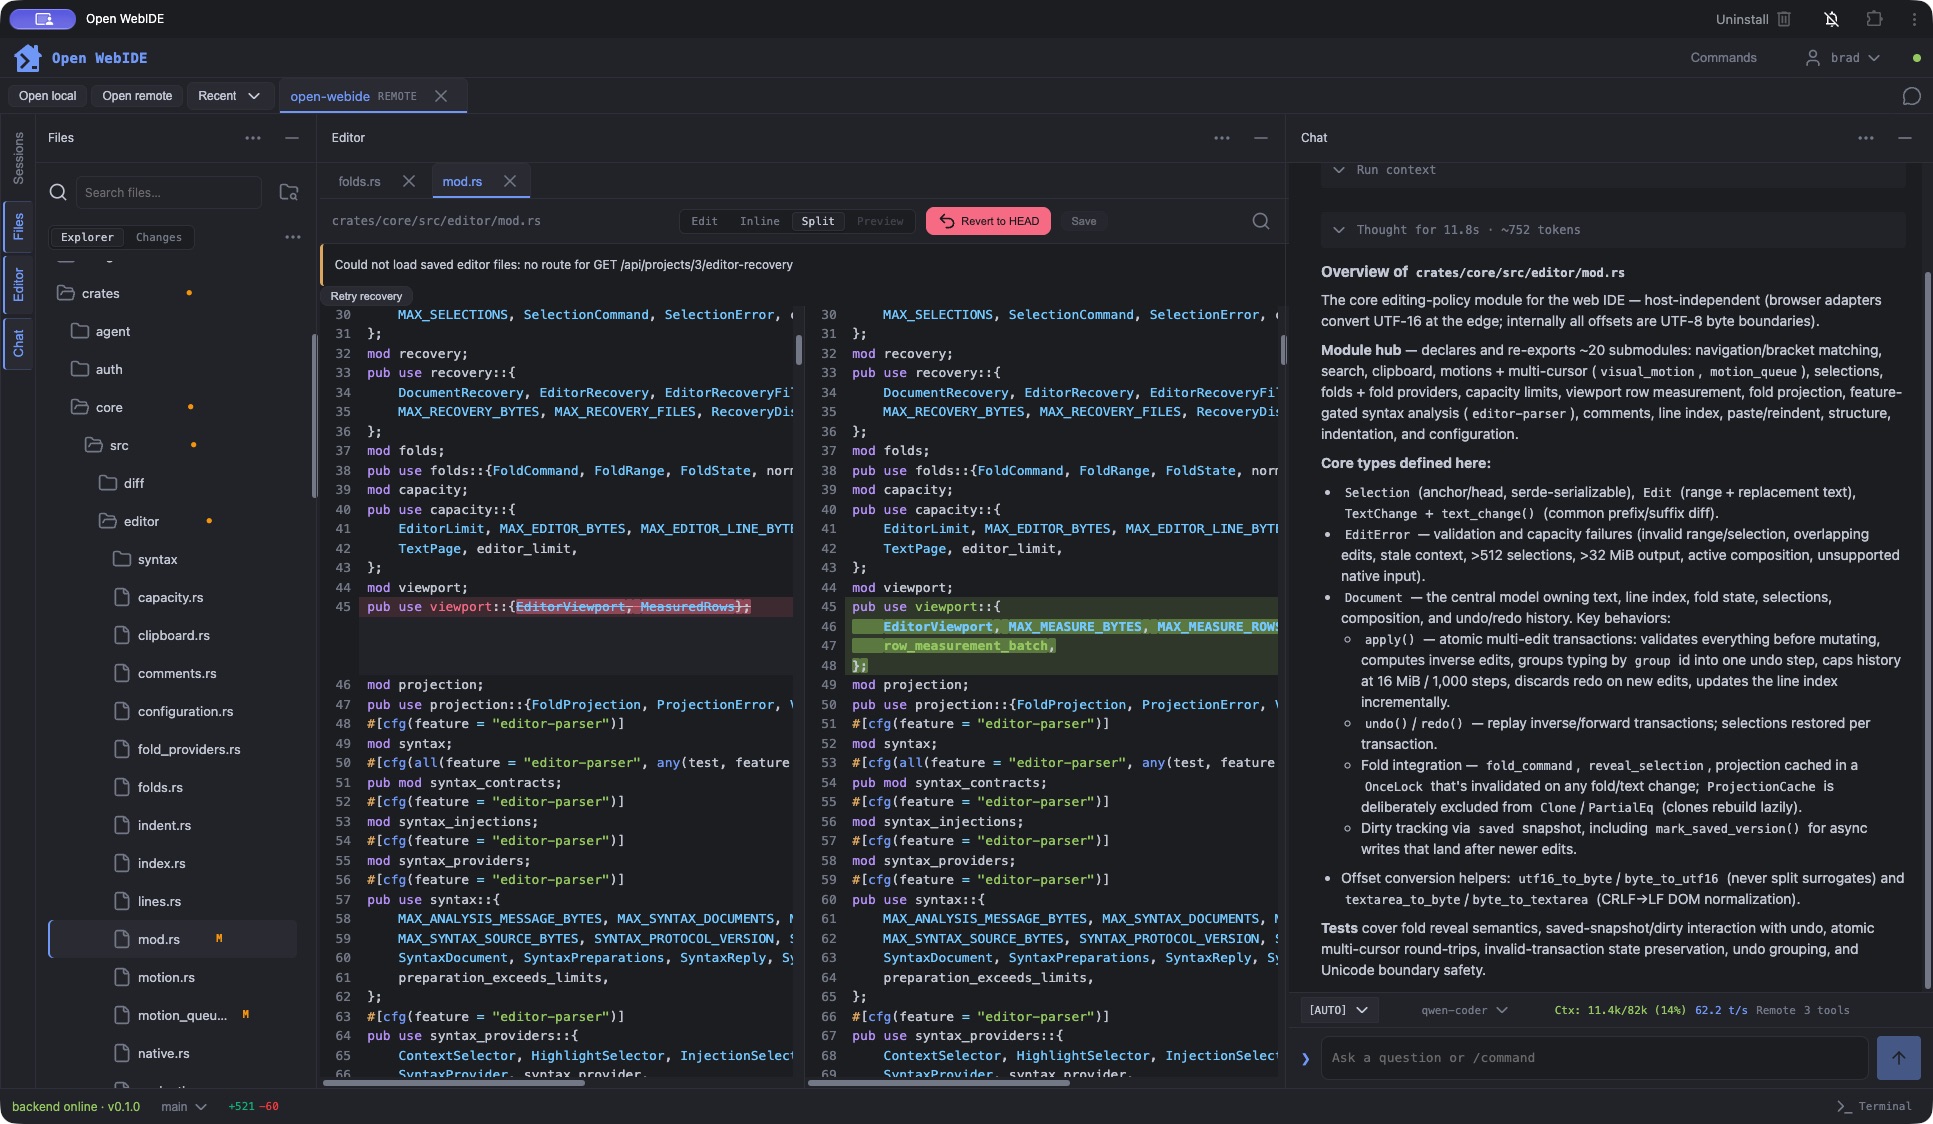Image resolution: width=1933 pixels, height=1124 pixels.
Task: Close the folds.rs editor tab
Action: [x=409, y=181]
